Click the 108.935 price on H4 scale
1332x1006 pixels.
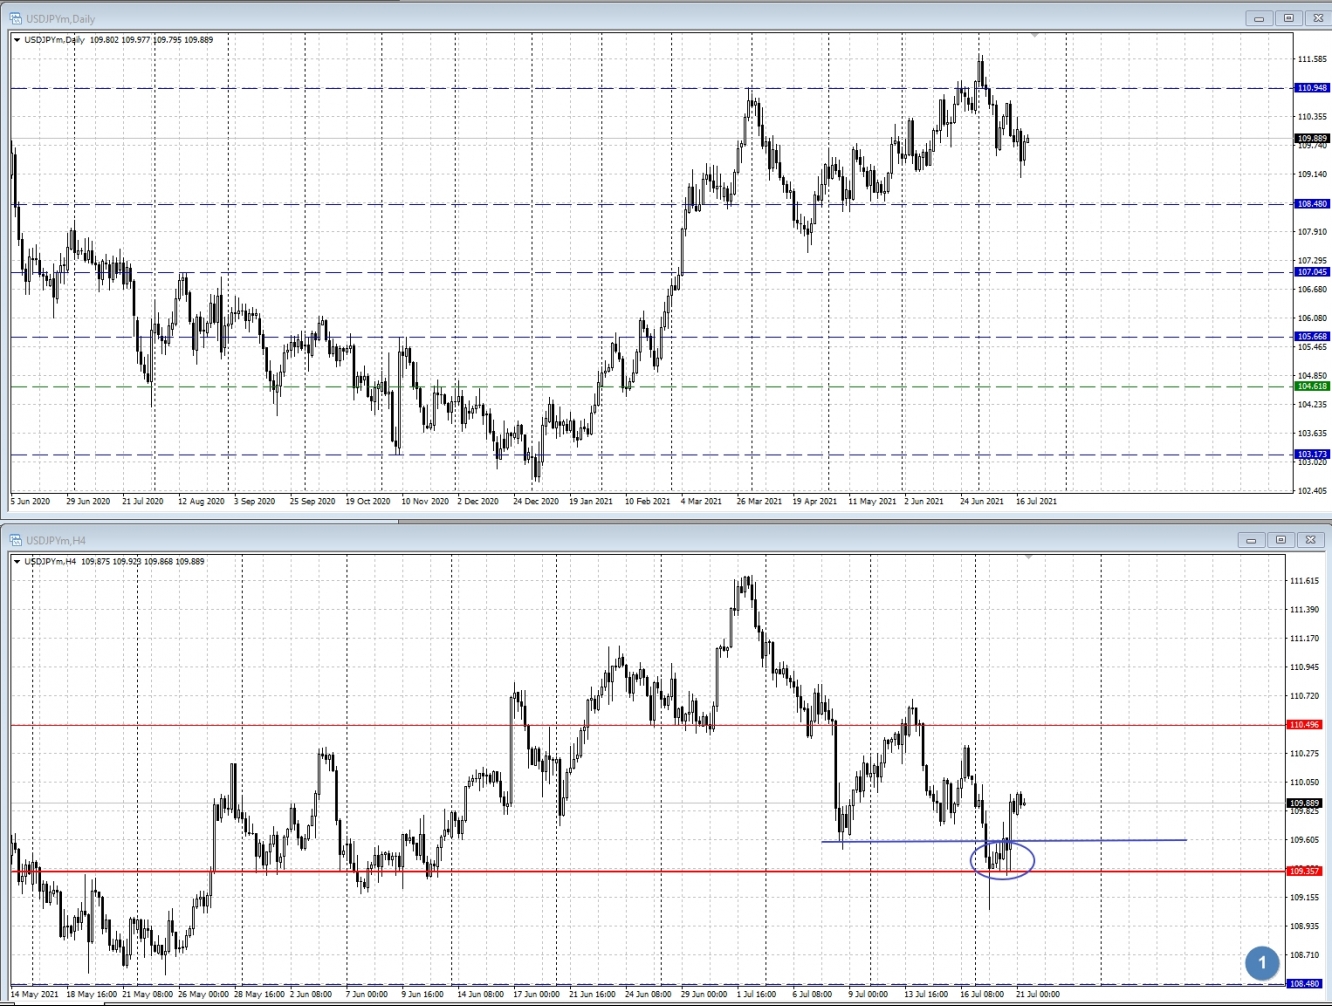tap(1305, 926)
